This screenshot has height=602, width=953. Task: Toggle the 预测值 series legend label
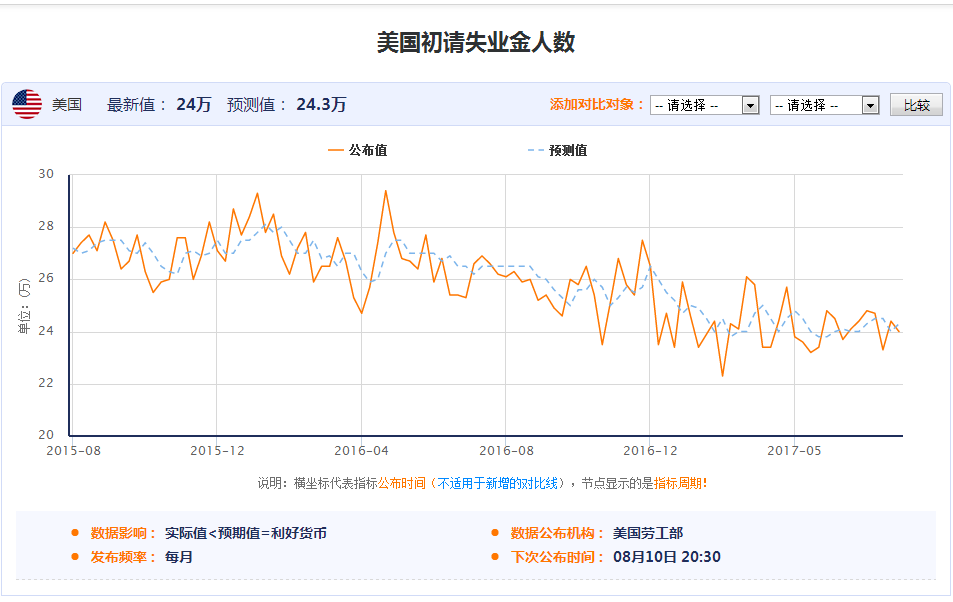tap(568, 151)
